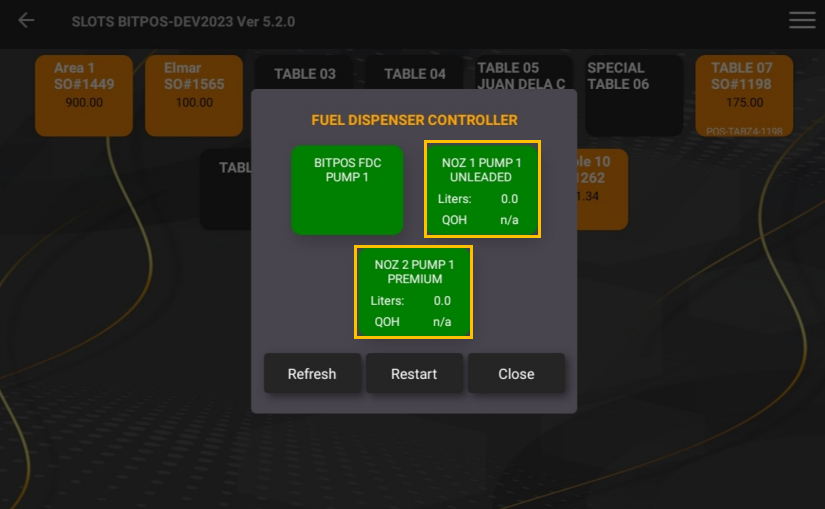
Task: Click the FUEL DISPENSER CONTROLLER heading
Action: point(414,120)
